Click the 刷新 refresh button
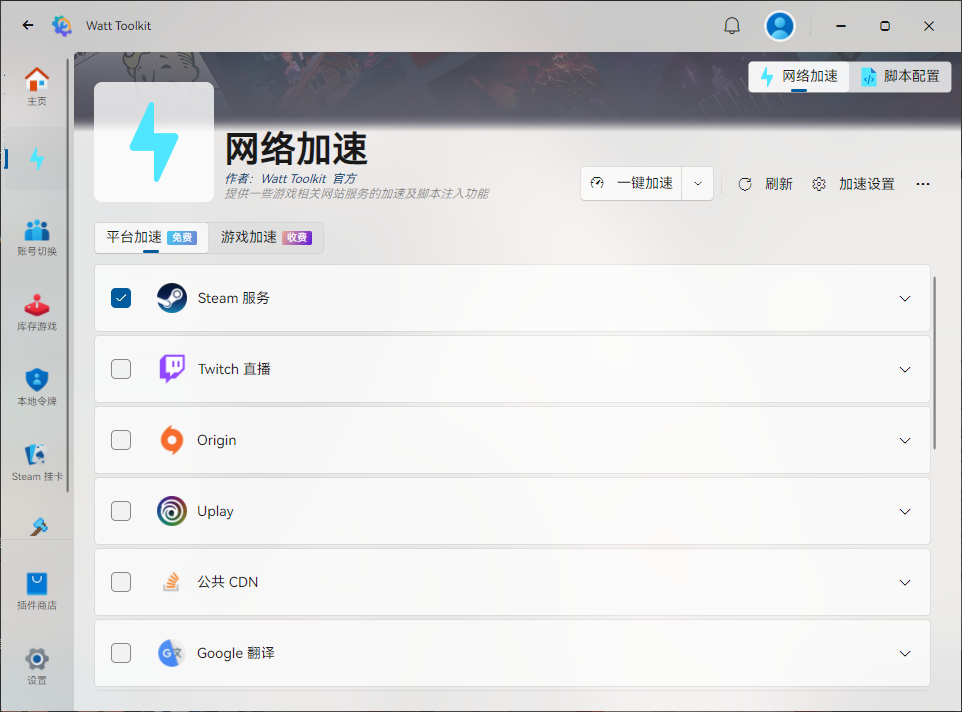This screenshot has height=712, width=962. tap(766, 184)
